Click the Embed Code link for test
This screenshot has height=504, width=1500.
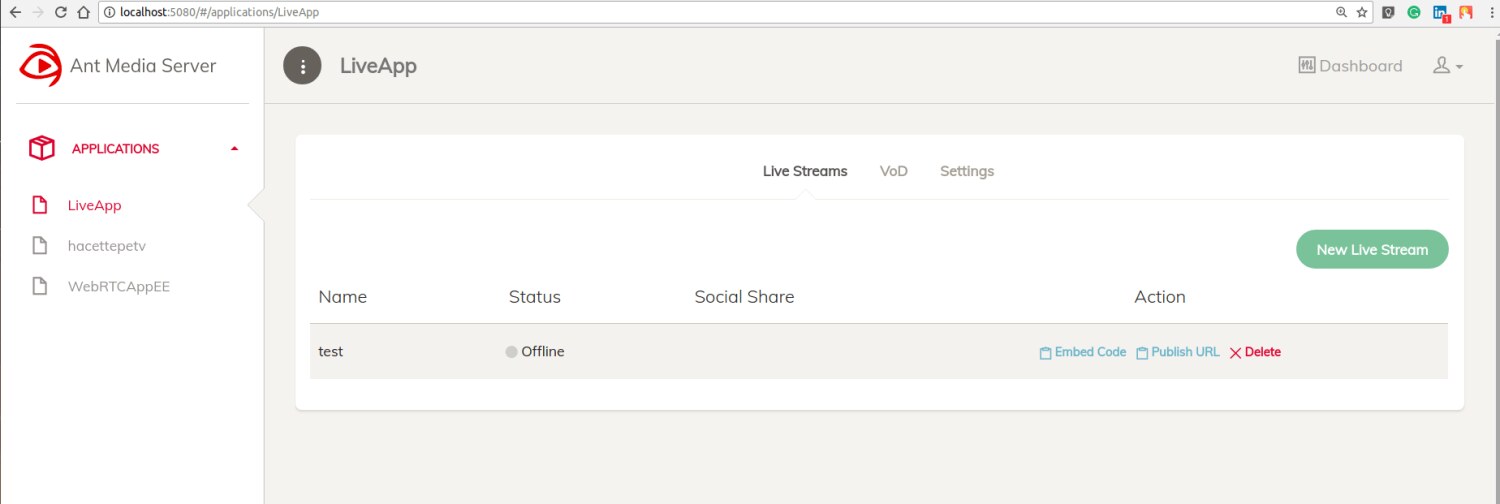click(x=1083, y=352)
